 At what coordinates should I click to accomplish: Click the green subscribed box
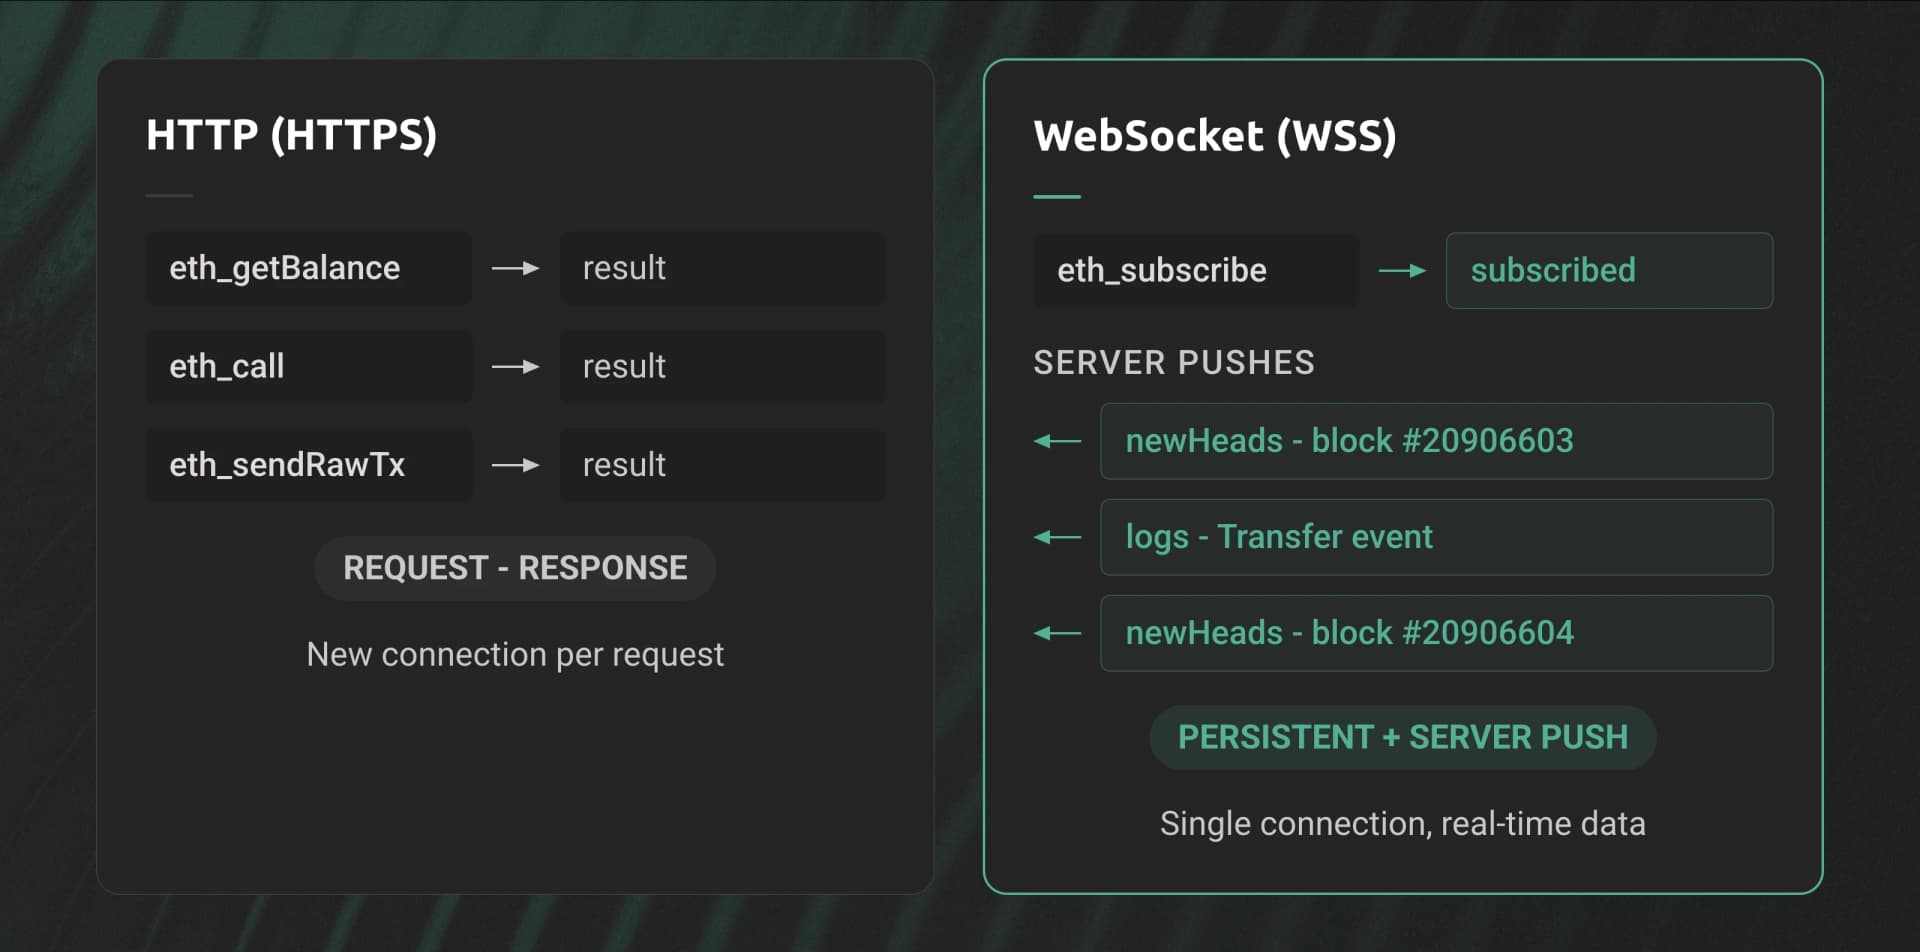click(x=1609, y=271)
